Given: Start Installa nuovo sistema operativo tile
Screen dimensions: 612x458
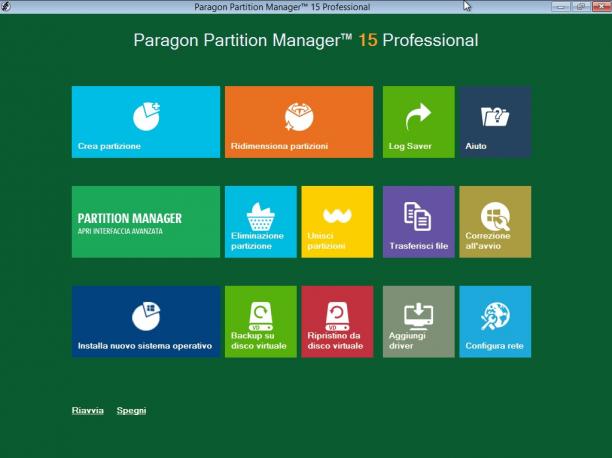Looking at the screenshot, I should pyautogui.click(x=146, y=322).
